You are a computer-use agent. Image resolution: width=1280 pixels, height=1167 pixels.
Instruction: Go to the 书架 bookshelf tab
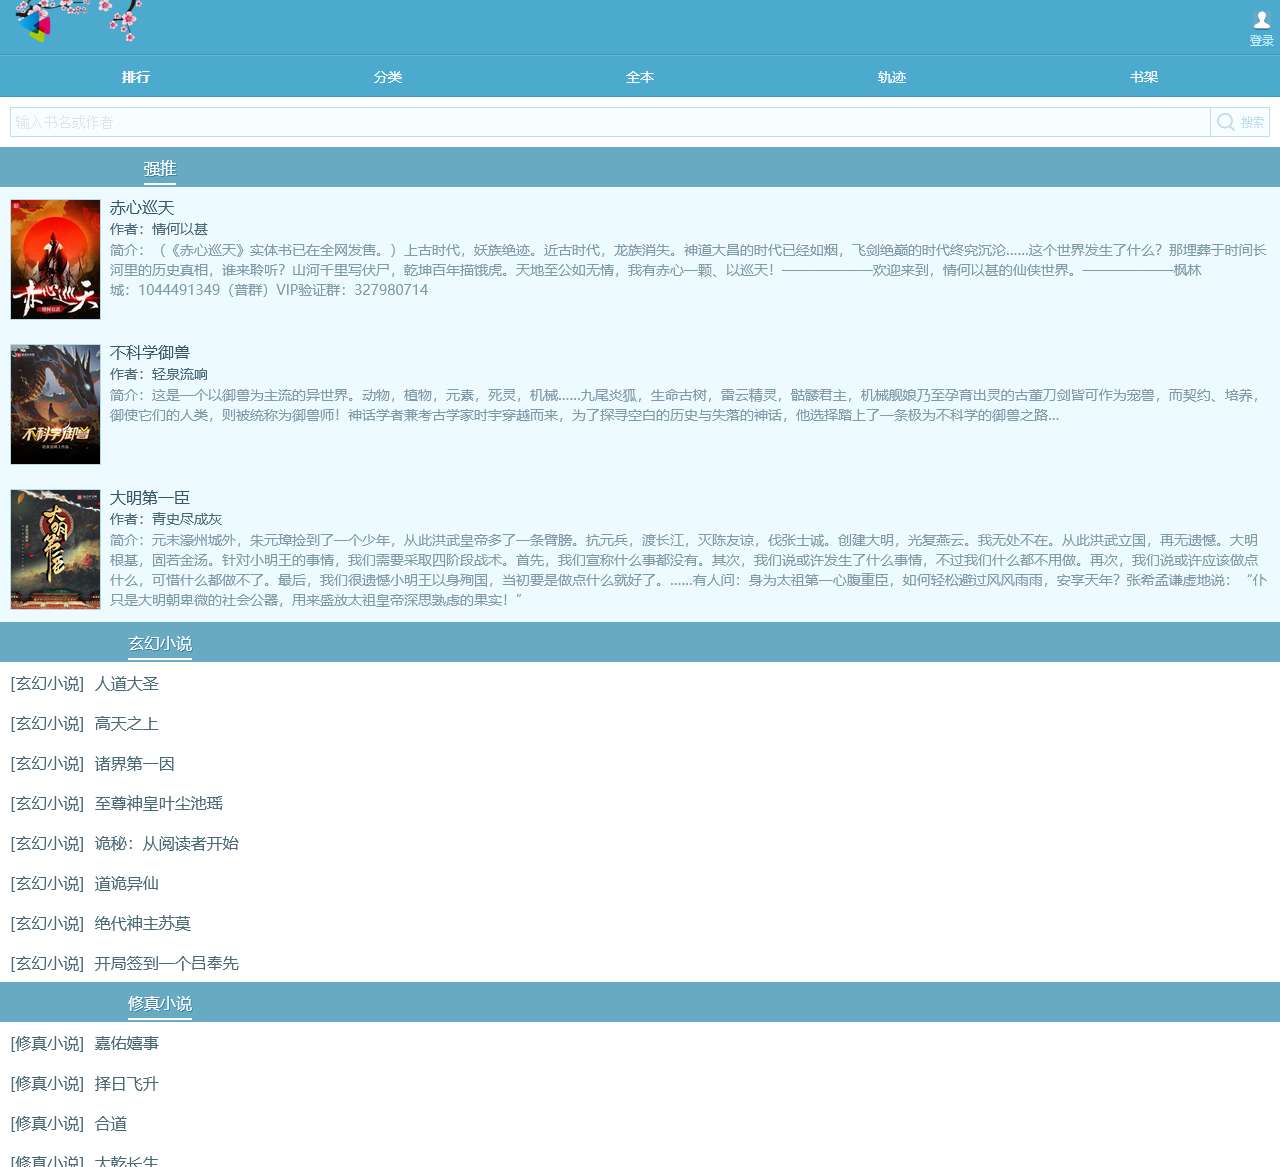pyautogui.click(x=1144, y=77)
